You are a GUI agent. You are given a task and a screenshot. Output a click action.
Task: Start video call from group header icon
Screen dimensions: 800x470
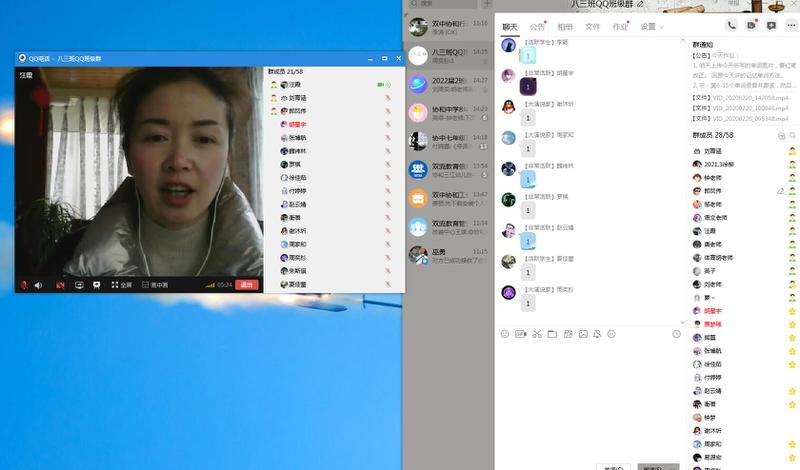[752, 25]
